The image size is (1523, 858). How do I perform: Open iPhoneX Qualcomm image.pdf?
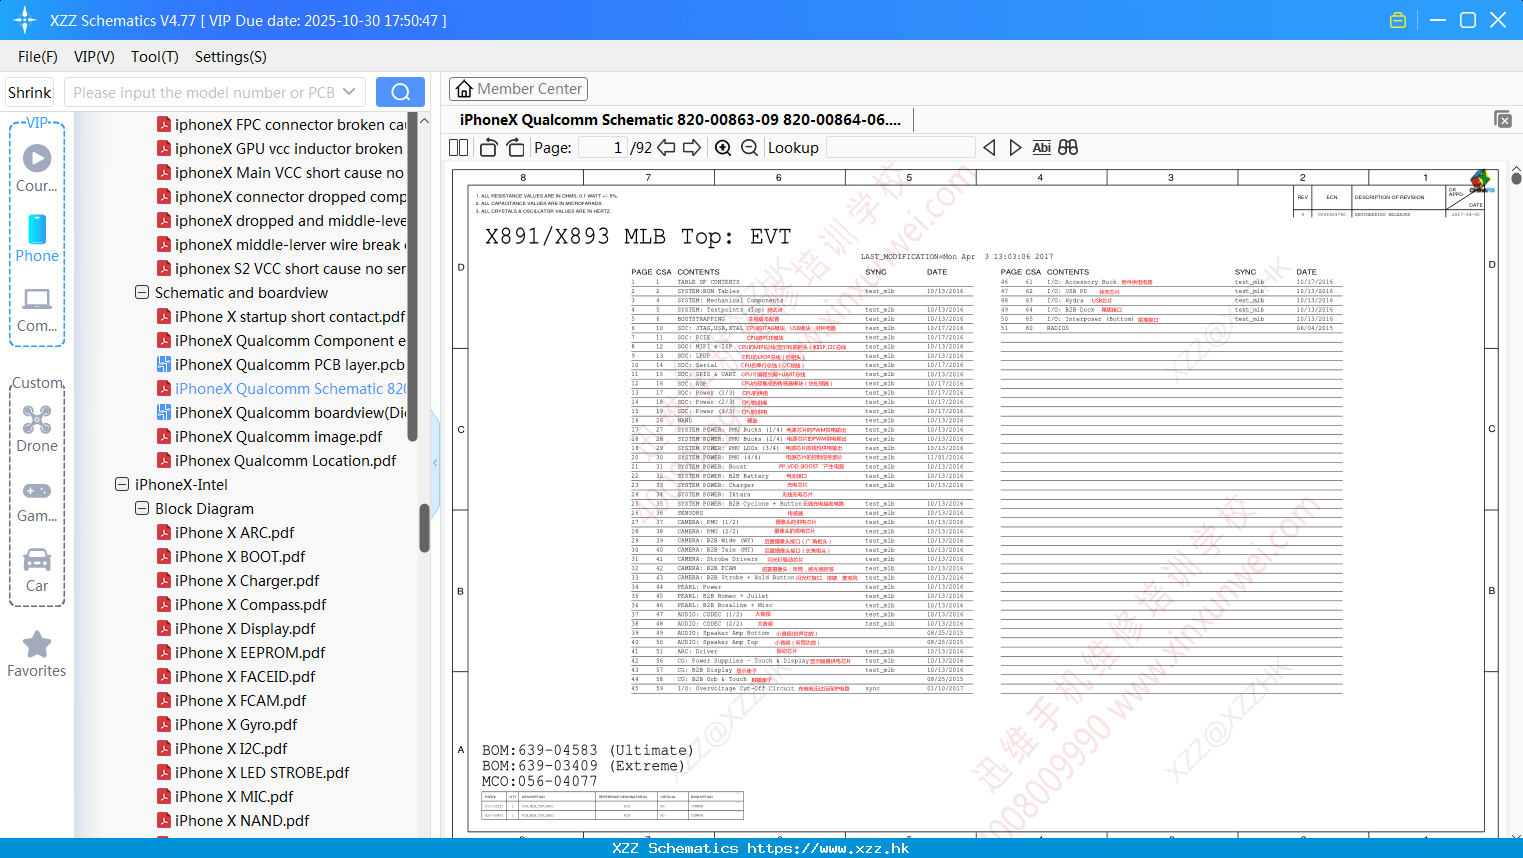click(269, 437)
